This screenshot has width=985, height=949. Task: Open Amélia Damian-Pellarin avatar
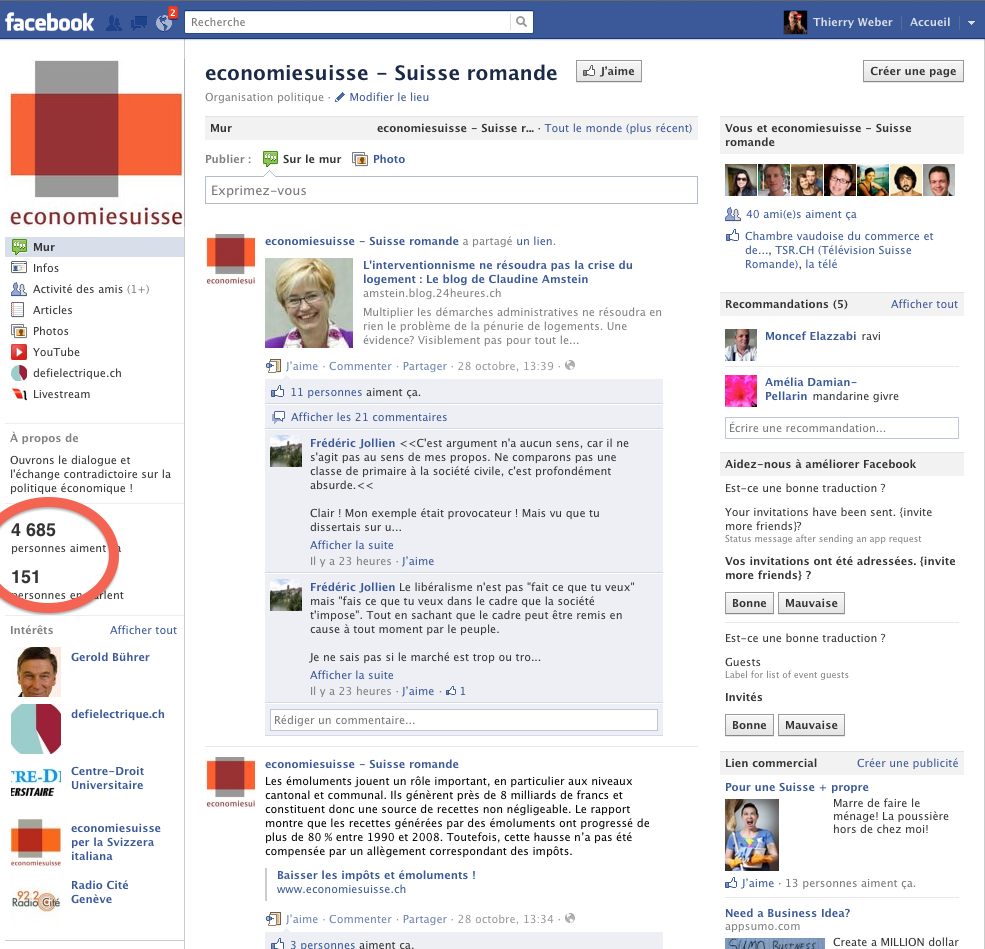click(741, 391)
